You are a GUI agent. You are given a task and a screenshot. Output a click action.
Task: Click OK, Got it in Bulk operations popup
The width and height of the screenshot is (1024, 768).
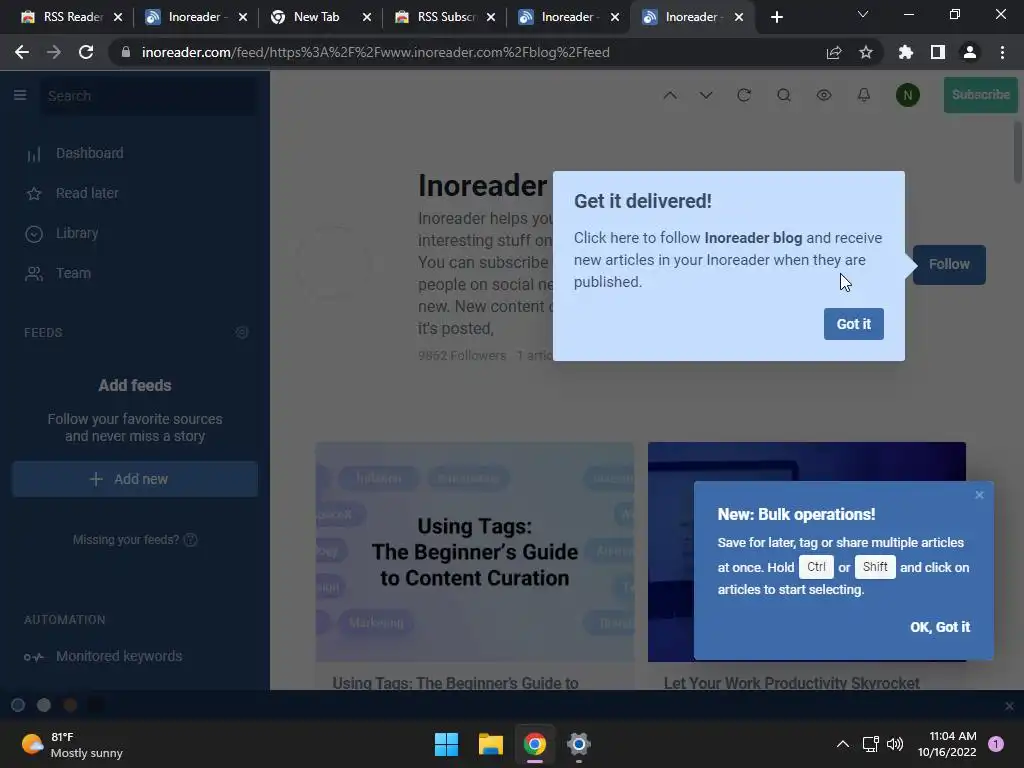pyautogui.click(x=940, y=627)
